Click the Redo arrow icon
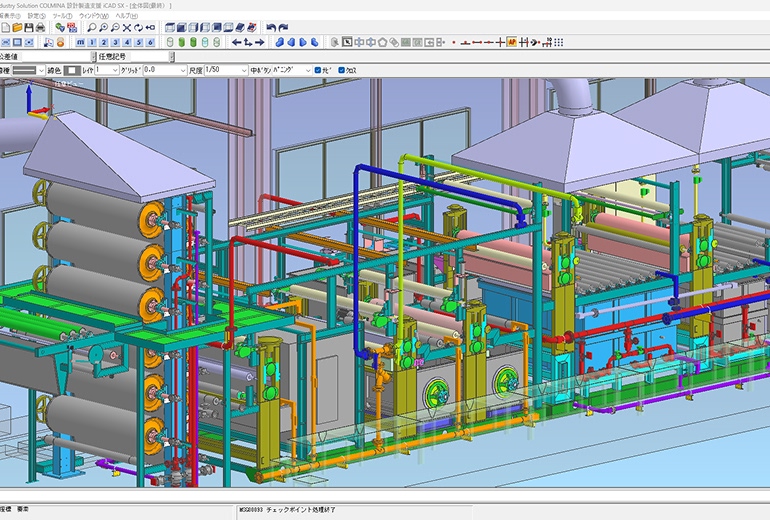This screenshot has width=770, height=520. (283, 28)
